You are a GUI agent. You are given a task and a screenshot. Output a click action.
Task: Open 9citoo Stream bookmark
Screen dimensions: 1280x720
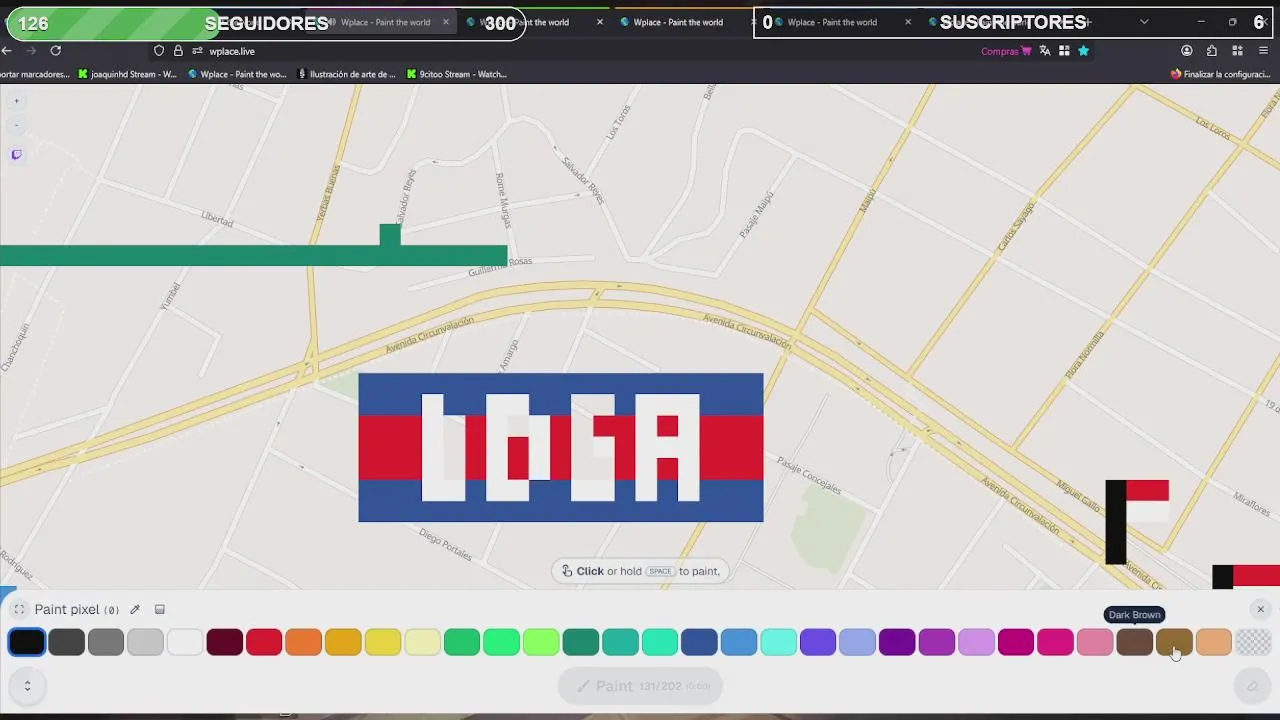pyautogui.click(x=456, y=74)
